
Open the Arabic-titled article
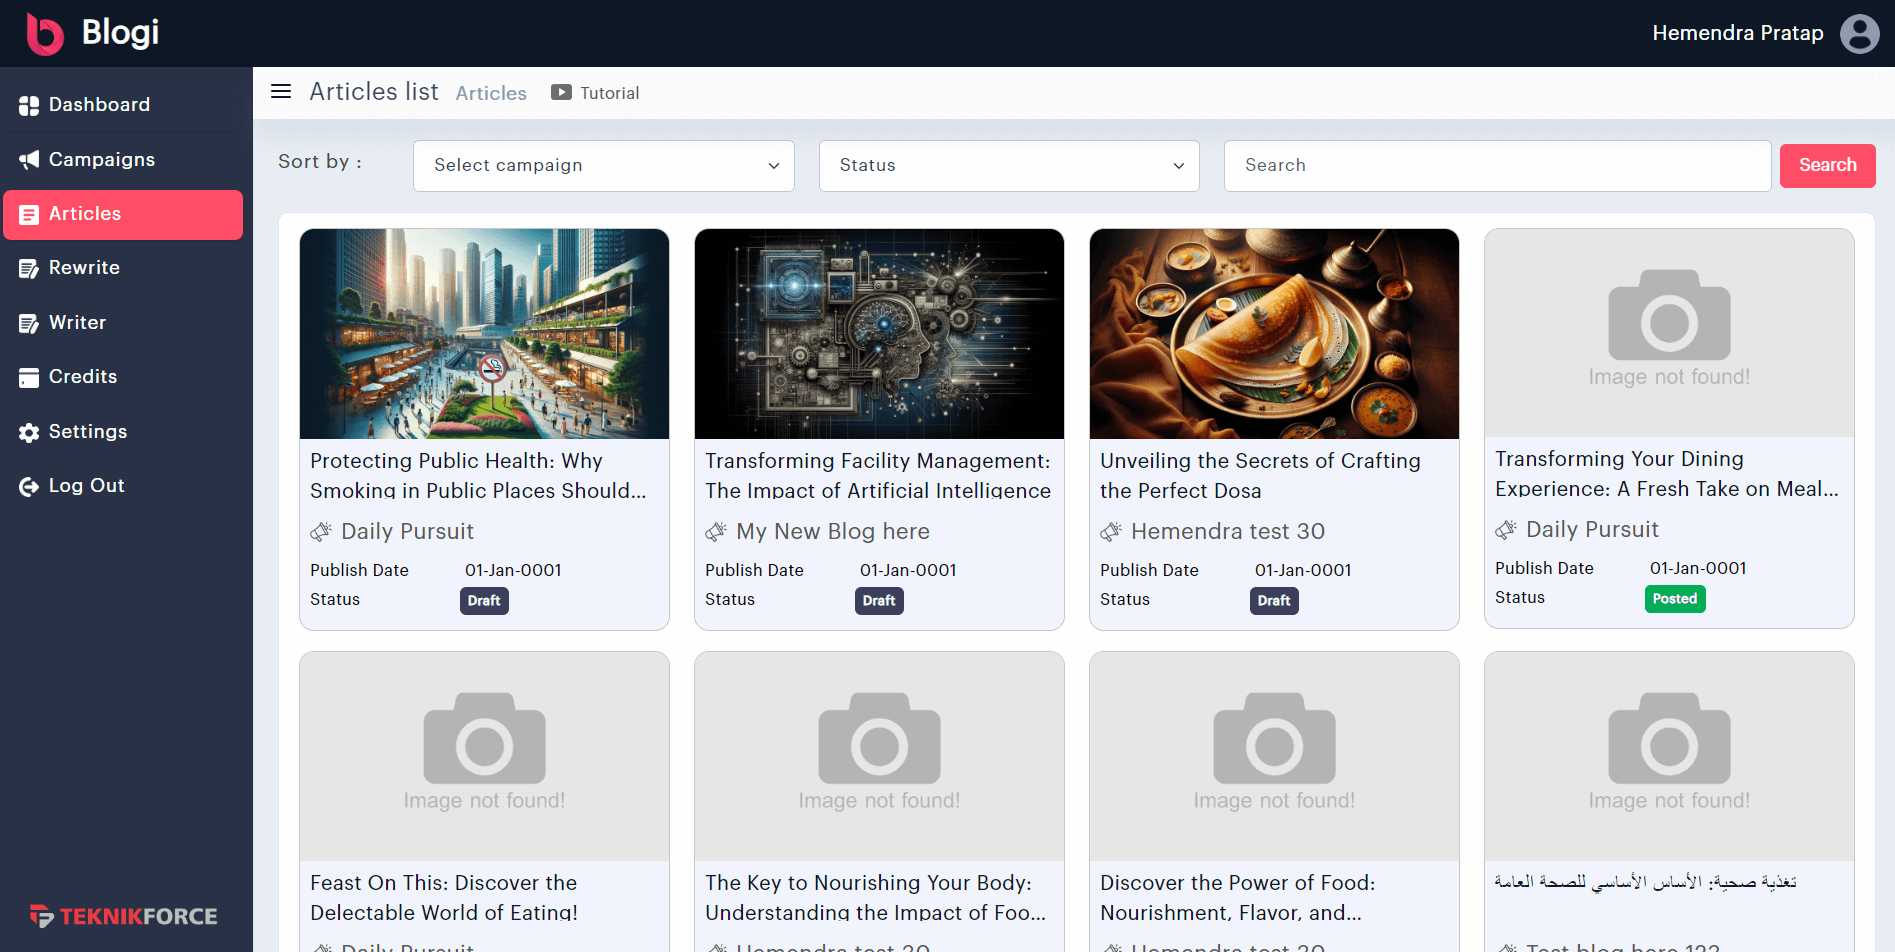1646,882
